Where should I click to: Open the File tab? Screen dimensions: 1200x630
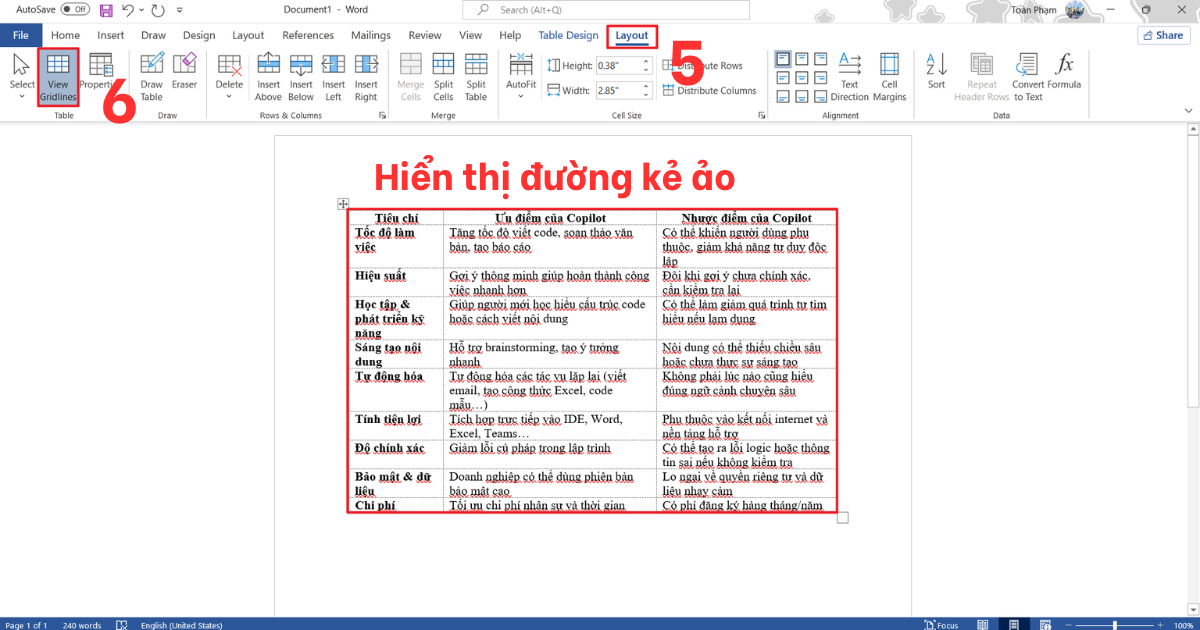tap(20, 35)
